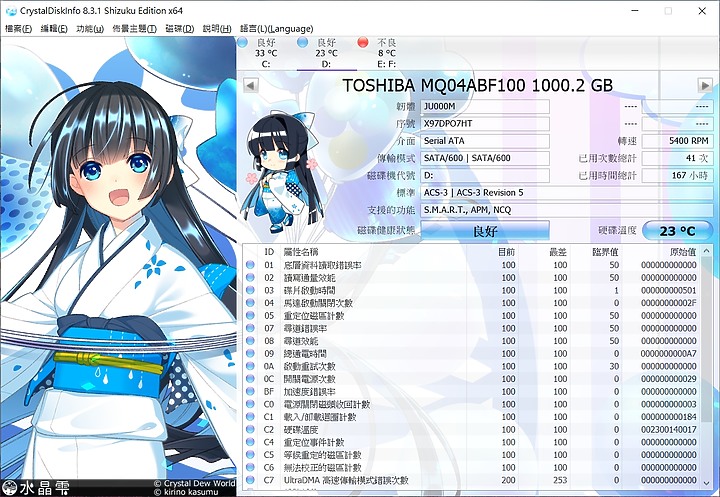Image resolution: width=720 pixels, height=497 pixels.
Task: Click the chibi Shizuku character image
Action: pos(280,172)
